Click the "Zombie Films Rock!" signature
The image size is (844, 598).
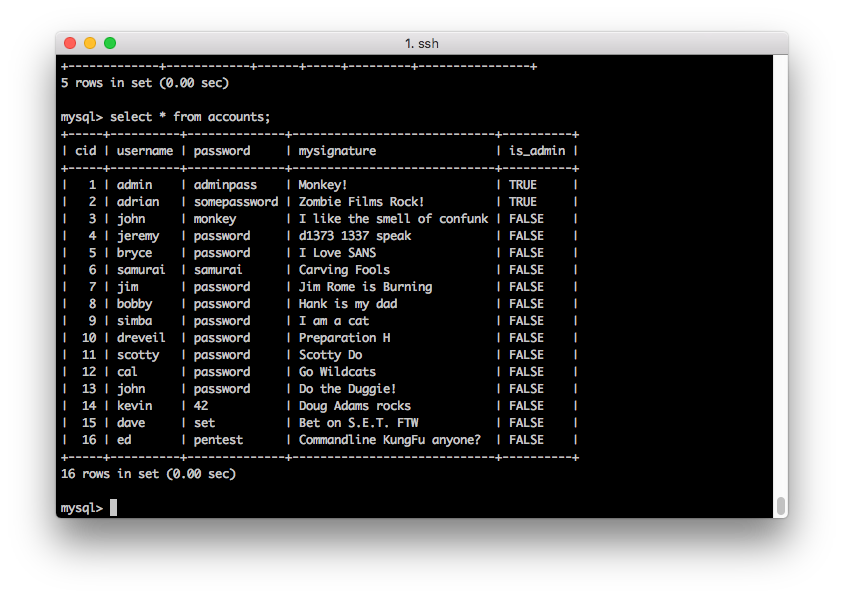pos(361,202)
